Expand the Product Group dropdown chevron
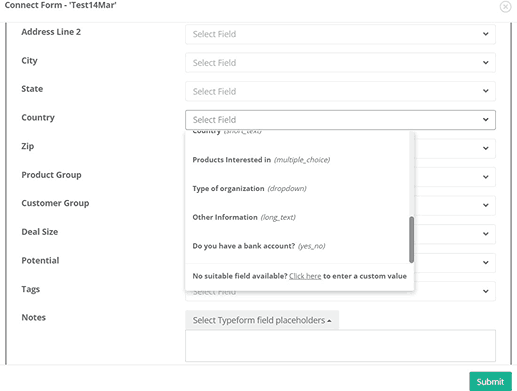This screenshot has width=517, height=391. [x=486, y=177]
